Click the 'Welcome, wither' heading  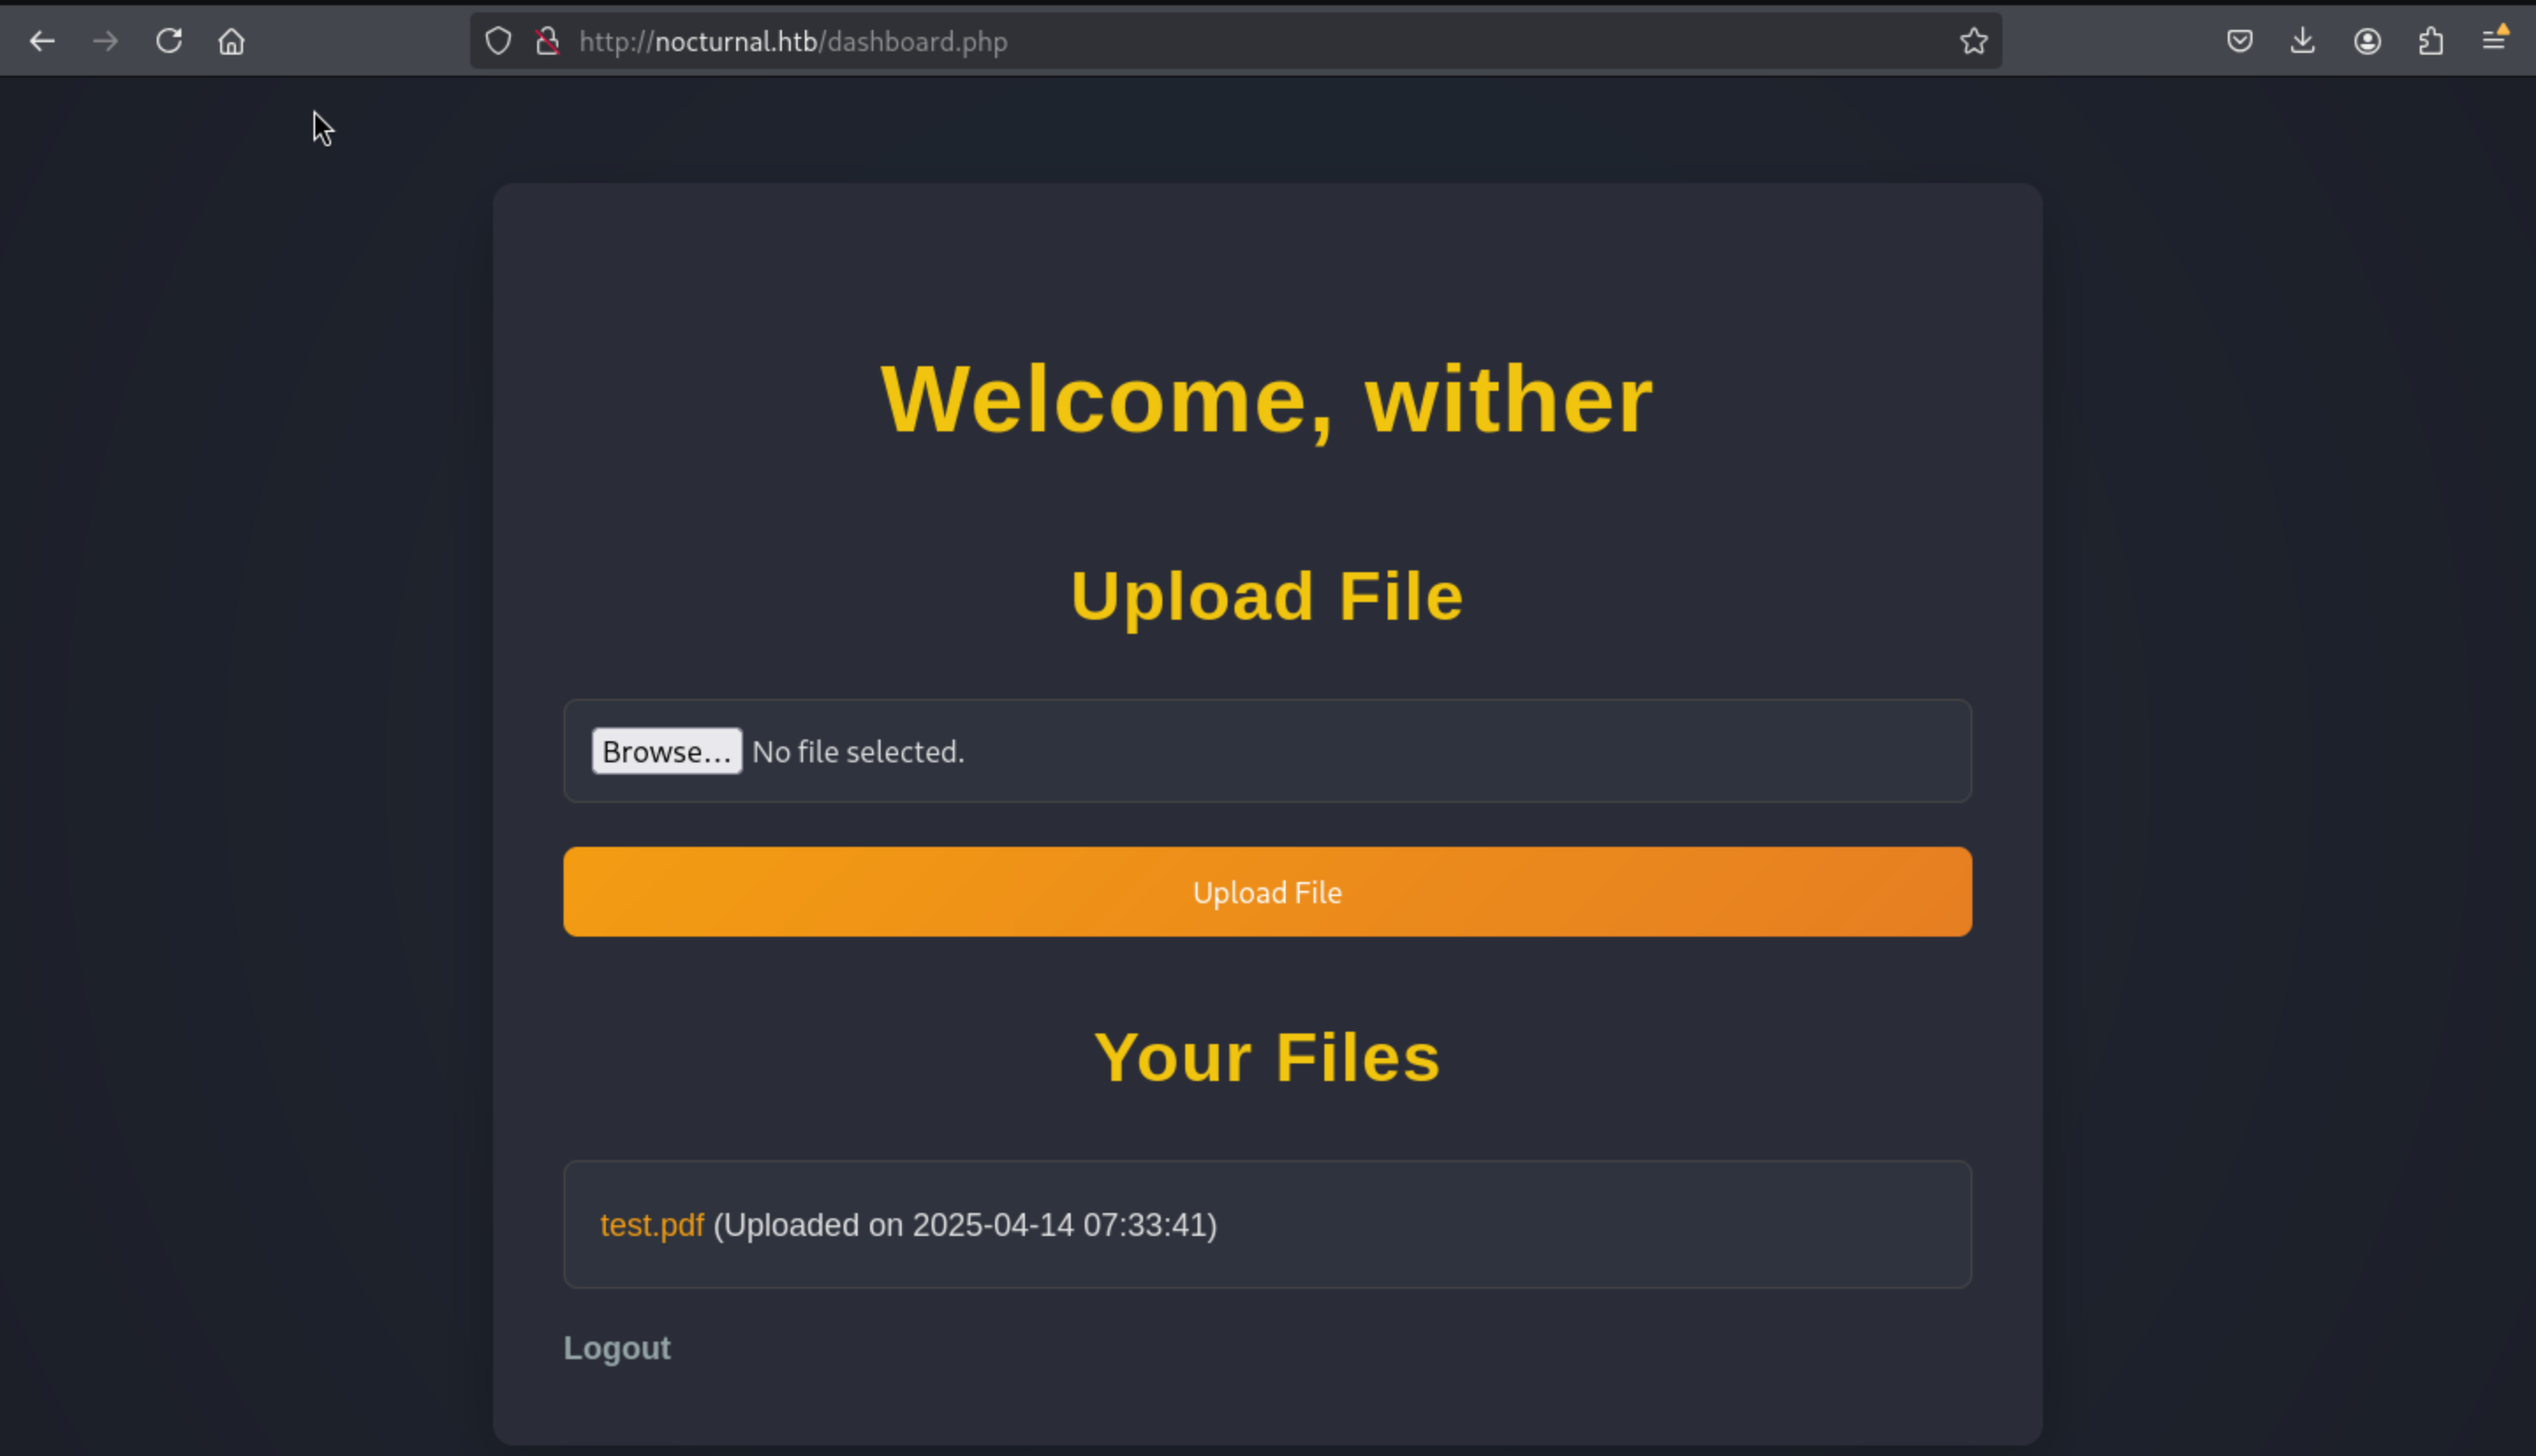tap(1266, 400)
